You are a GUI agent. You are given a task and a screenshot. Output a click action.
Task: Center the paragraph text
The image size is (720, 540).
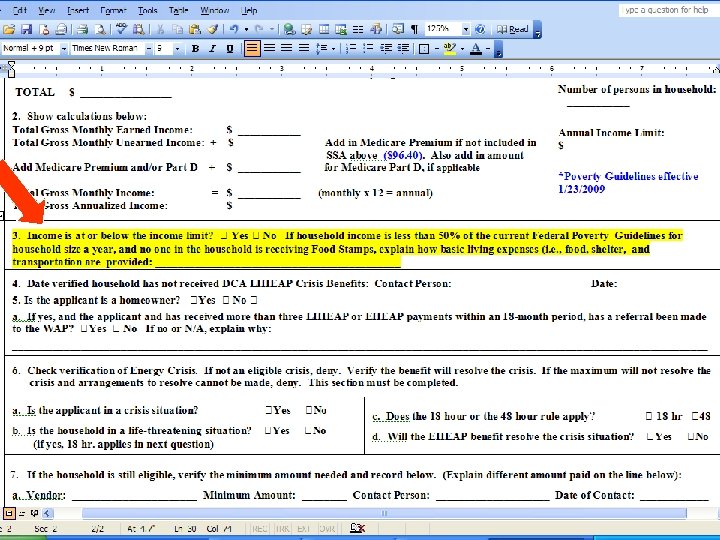[x=270, y=48]
